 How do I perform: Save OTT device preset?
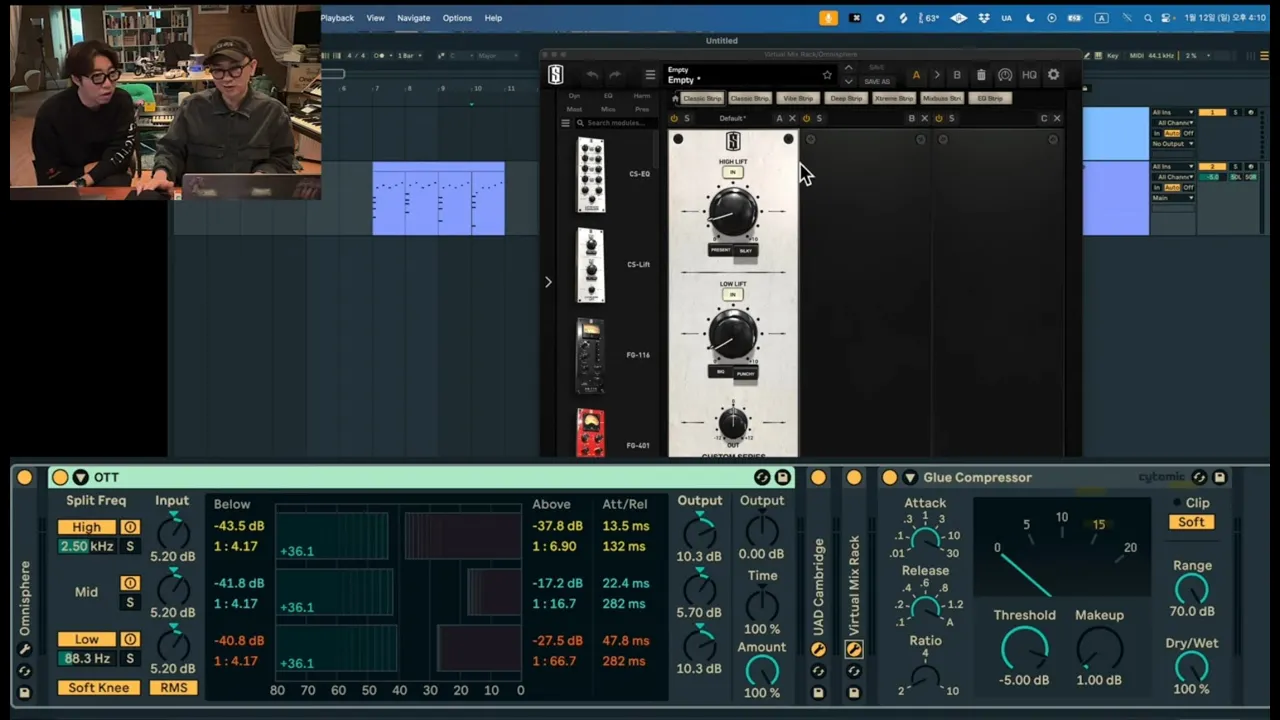click(783, 478)
